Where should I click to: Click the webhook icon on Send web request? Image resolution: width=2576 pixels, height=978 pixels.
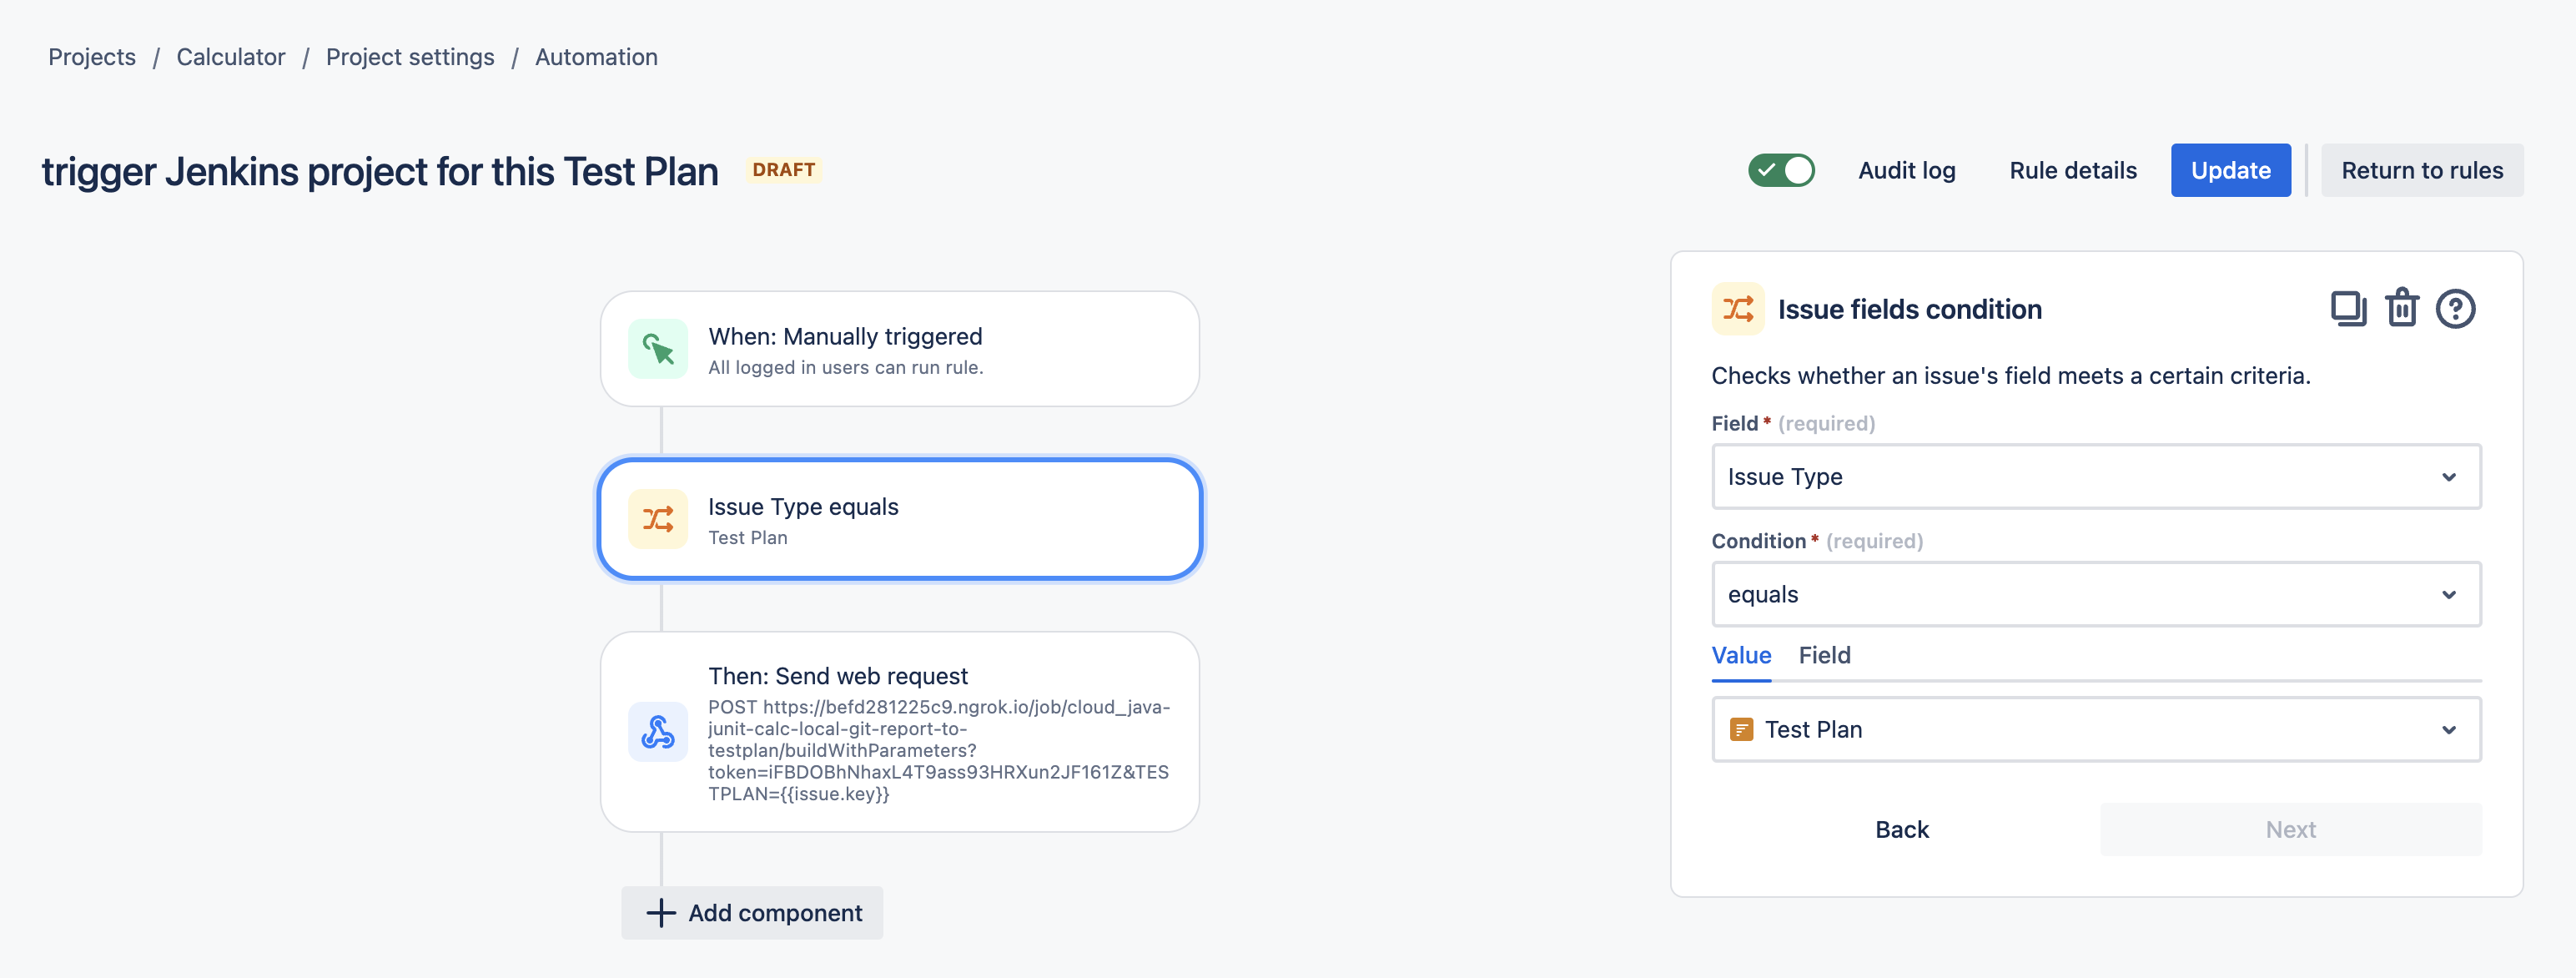[658, 732]
